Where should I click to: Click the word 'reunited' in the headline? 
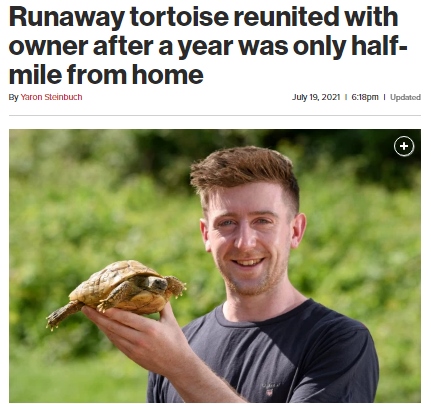[x=287, y=17]
